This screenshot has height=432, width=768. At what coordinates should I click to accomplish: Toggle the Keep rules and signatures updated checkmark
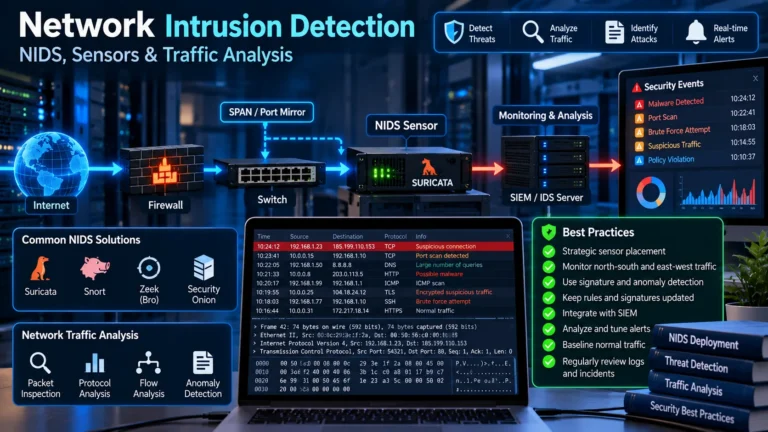click(x=549, y=298)
